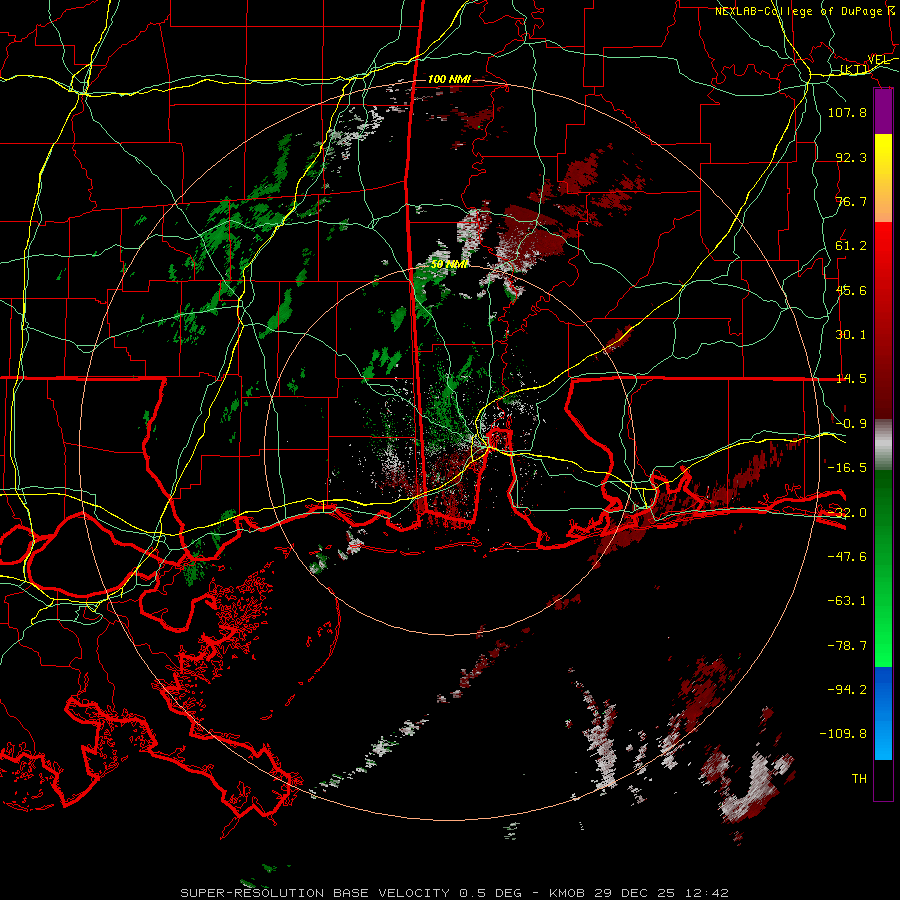
Task: Click the (KT) units label
Action: (855, 69)
